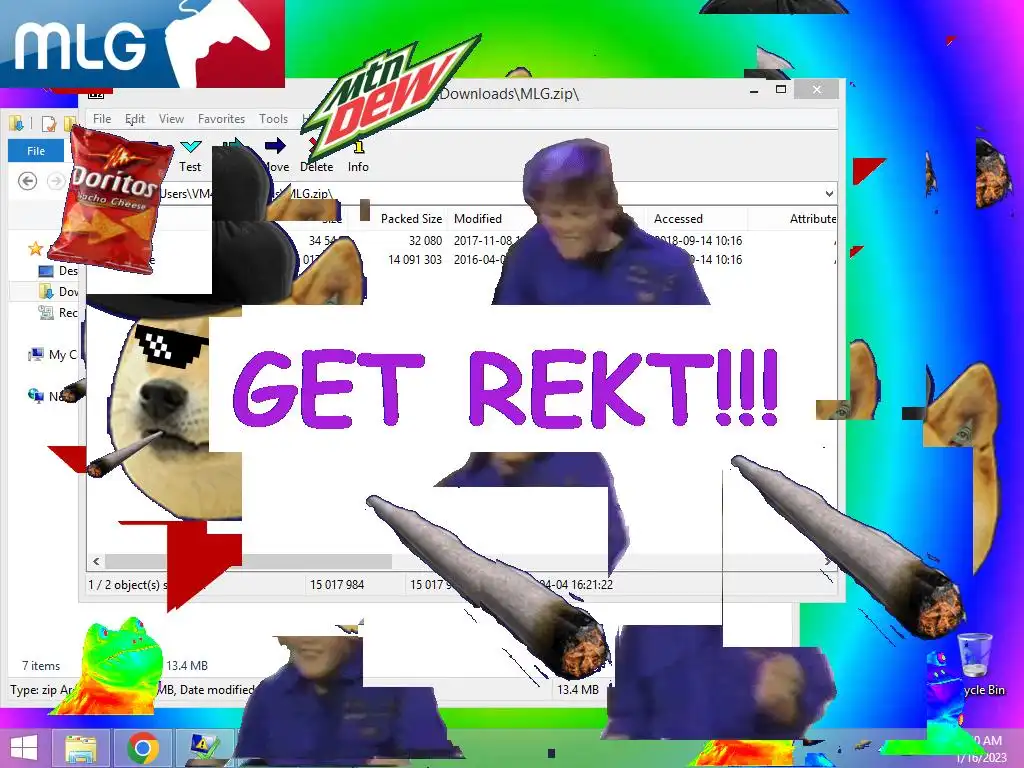Minimize the 7-Zip window
The width and height of the screenshot is (1024, 768).
coord(754,89)
